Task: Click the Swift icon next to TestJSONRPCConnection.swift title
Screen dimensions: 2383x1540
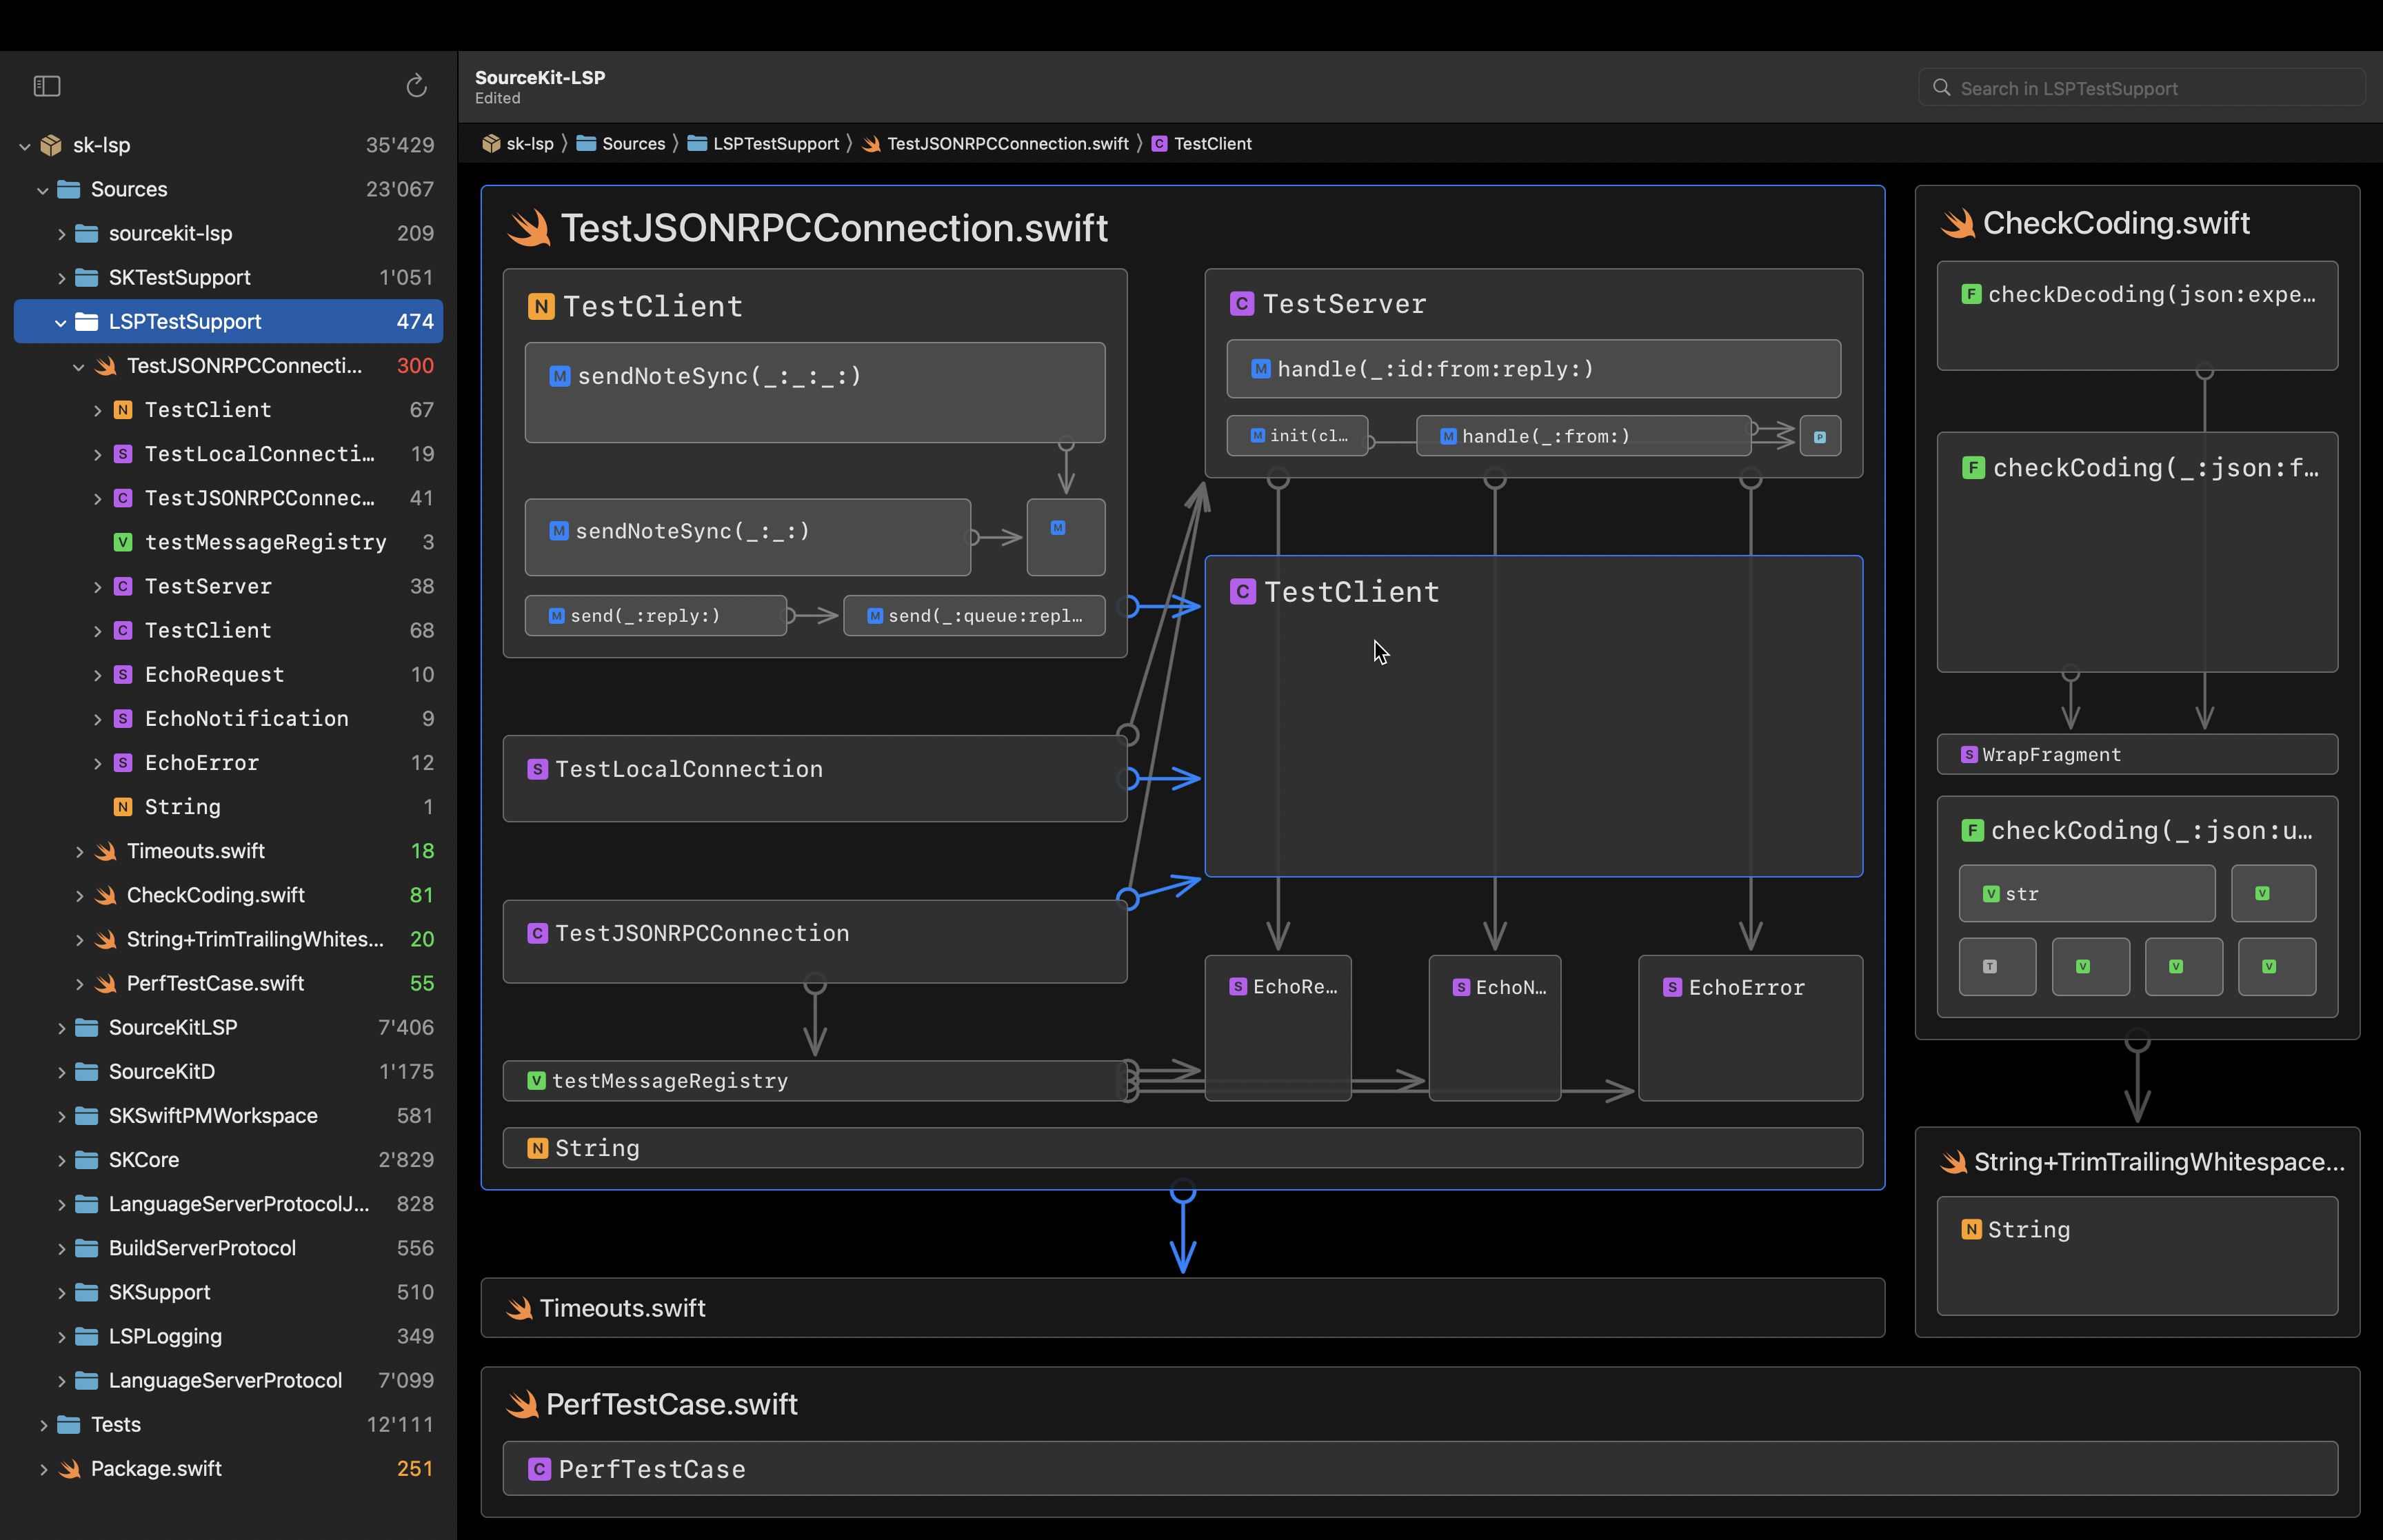Action: pos(529,227)
